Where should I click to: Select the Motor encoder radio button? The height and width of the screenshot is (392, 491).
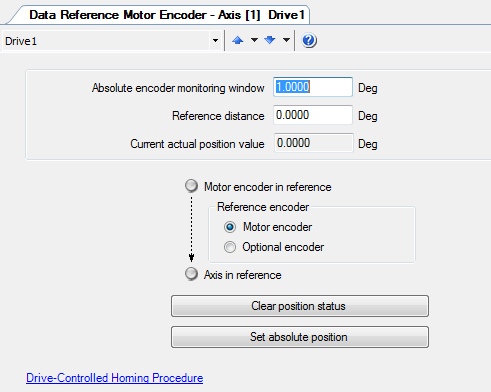(230, 227)
